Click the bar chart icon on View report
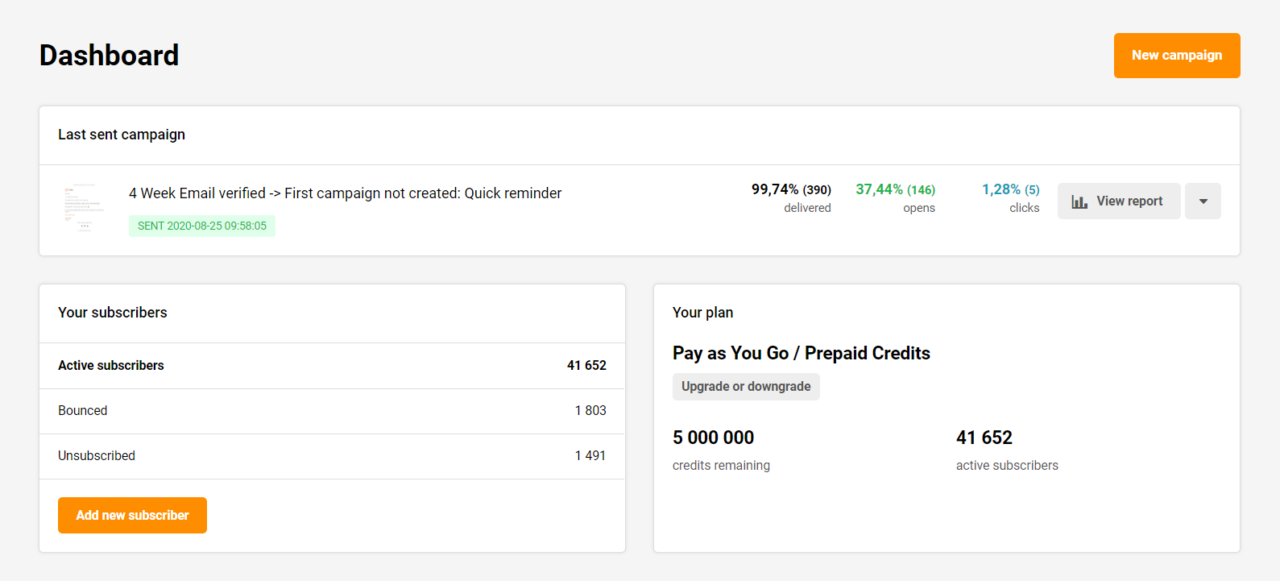 pos(1078,201)
